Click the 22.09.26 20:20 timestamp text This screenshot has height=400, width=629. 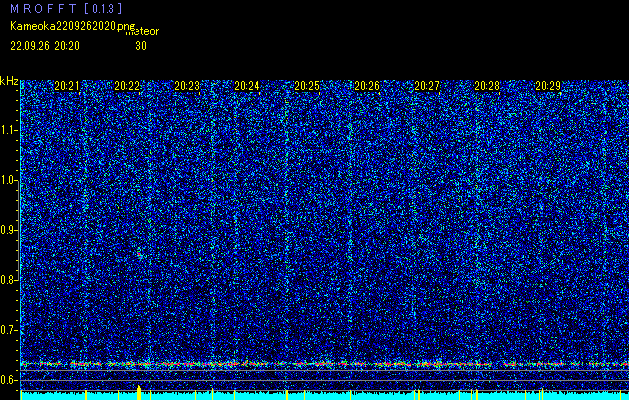(x=45, y=46)
